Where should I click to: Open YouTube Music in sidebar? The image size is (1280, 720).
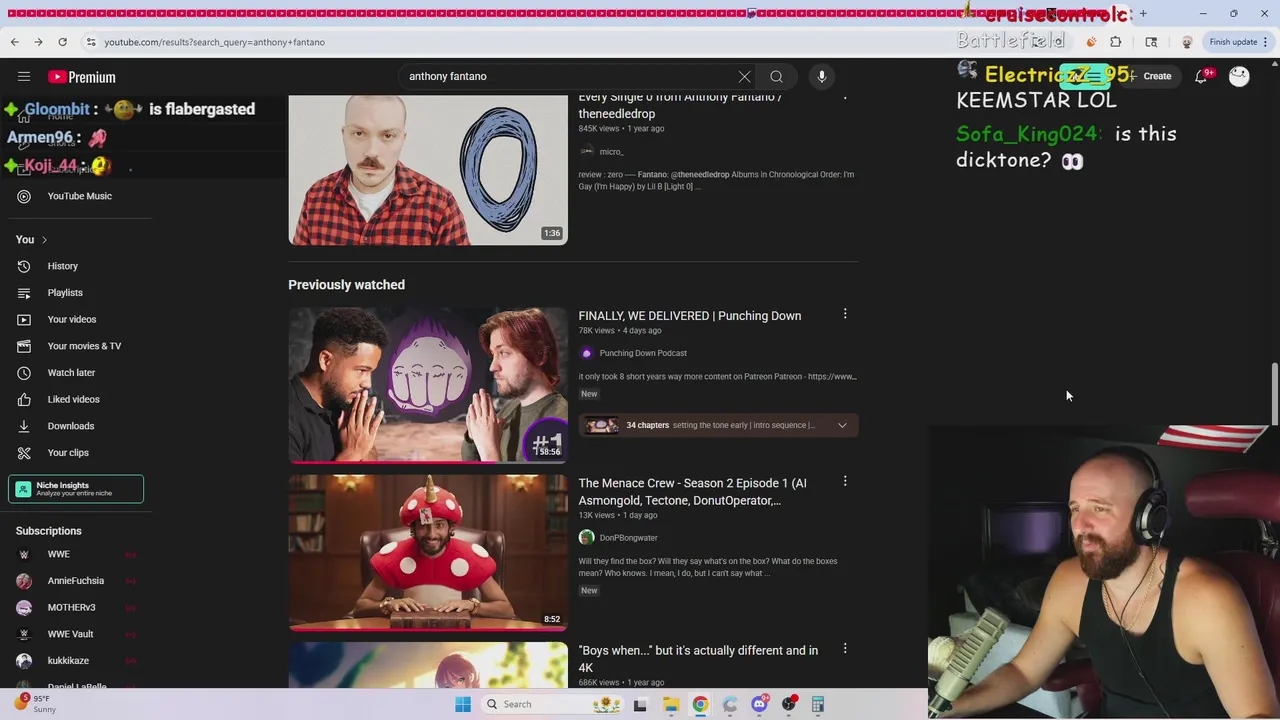pos(79,196)
